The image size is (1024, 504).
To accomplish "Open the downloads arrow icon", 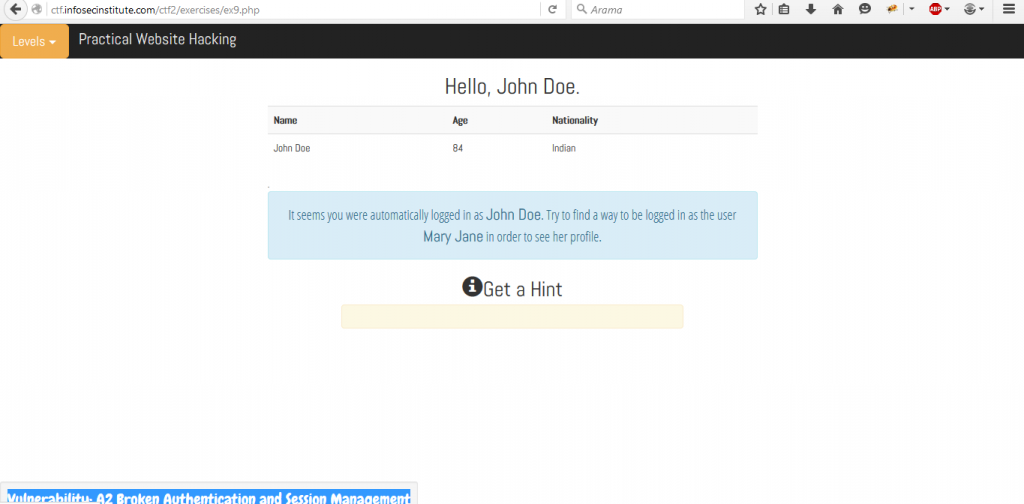I will 811,9.
